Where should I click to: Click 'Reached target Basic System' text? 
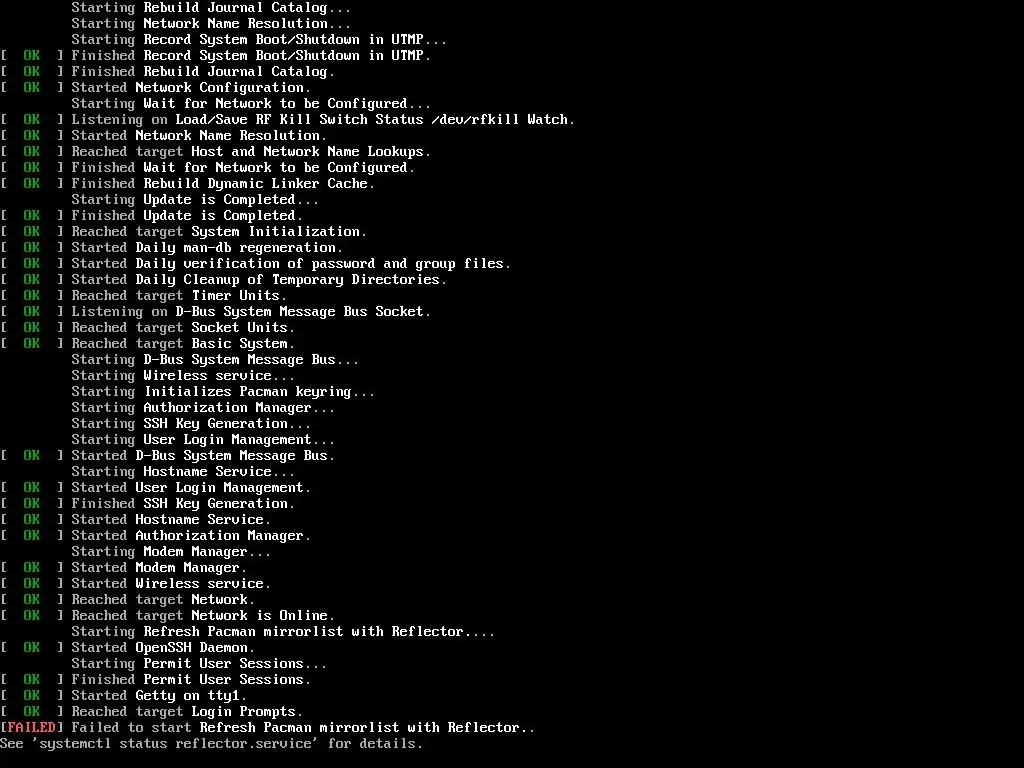click(182, 344)
